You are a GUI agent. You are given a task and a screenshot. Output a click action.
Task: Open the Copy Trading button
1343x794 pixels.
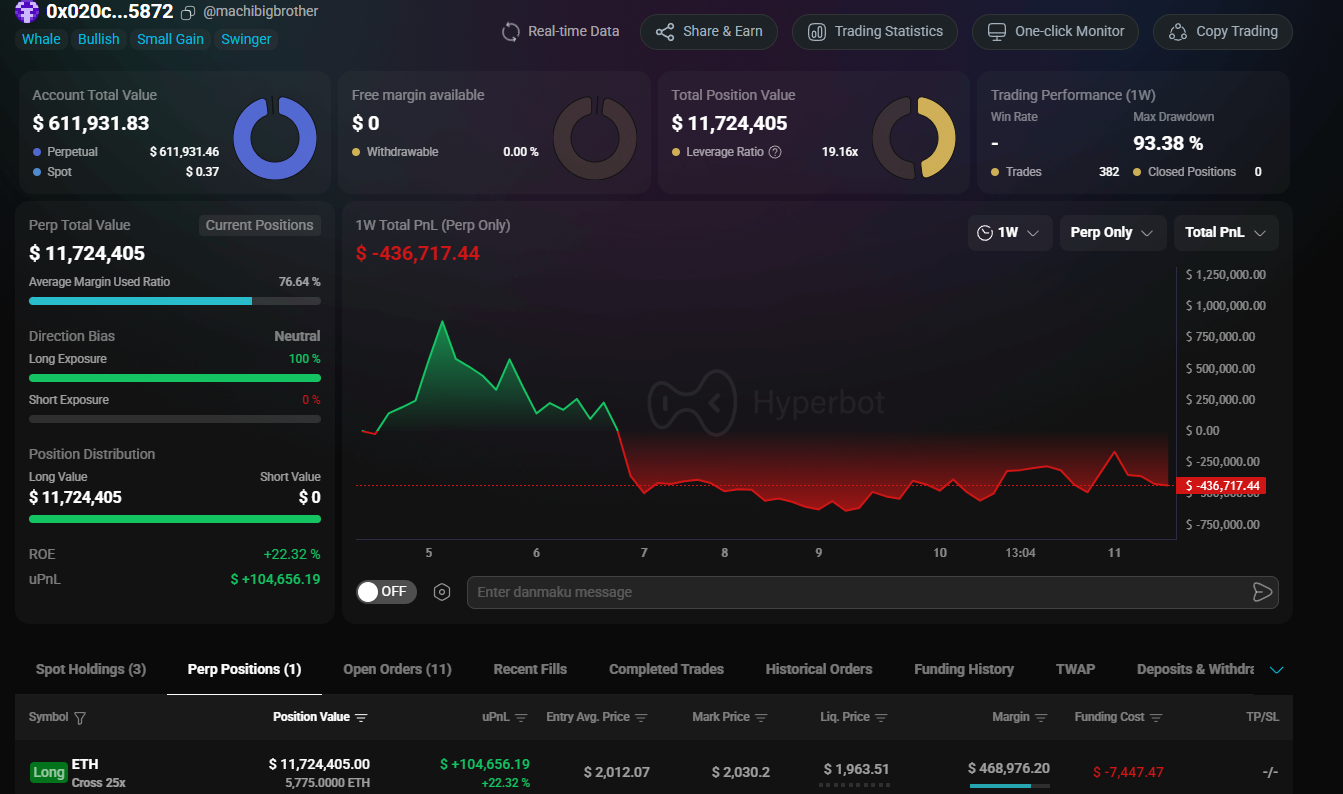tap(1222, 31)
